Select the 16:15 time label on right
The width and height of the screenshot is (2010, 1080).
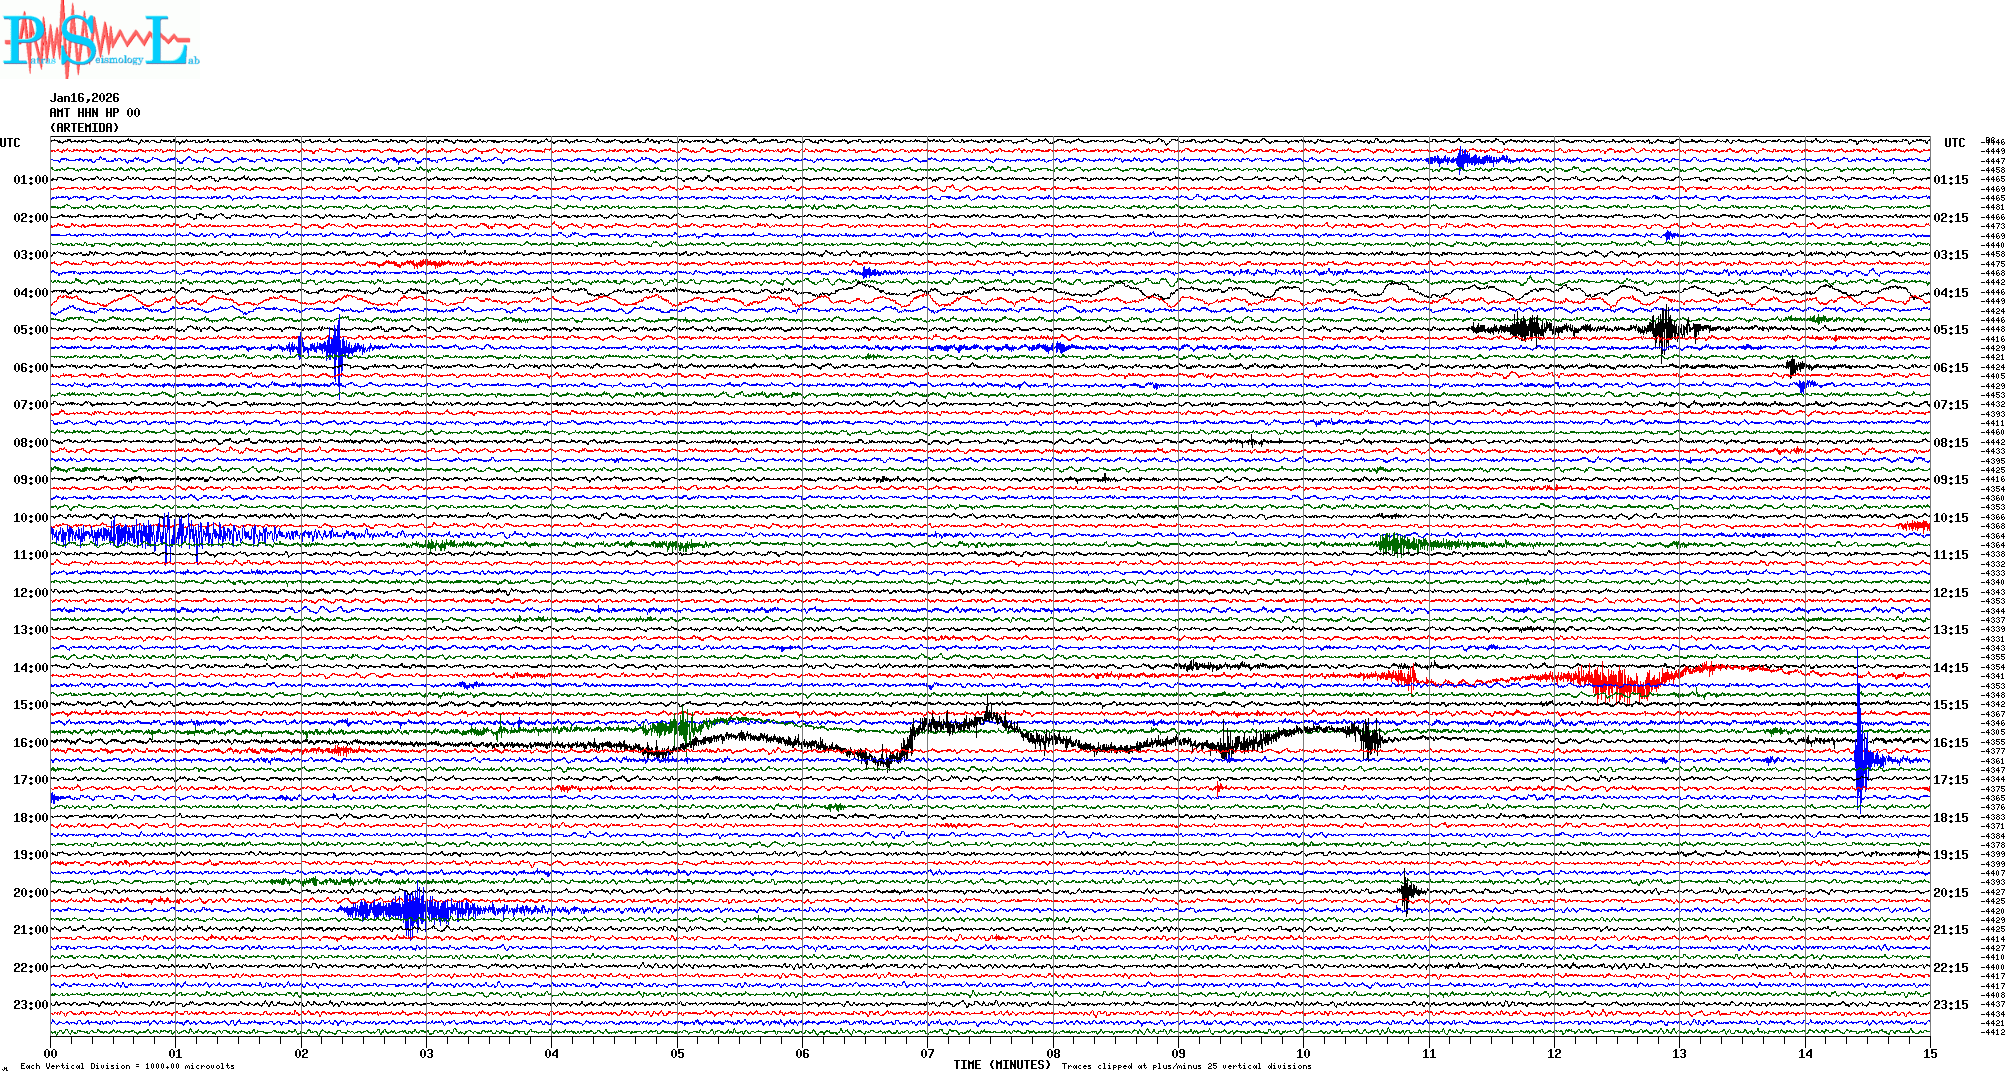tap(1950, 743)
